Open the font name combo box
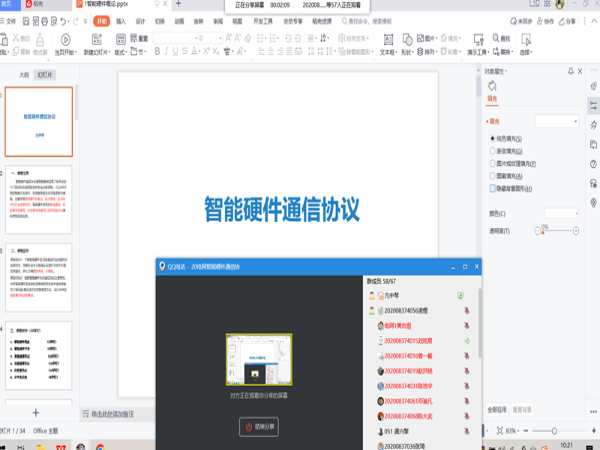 click(177, 38)
